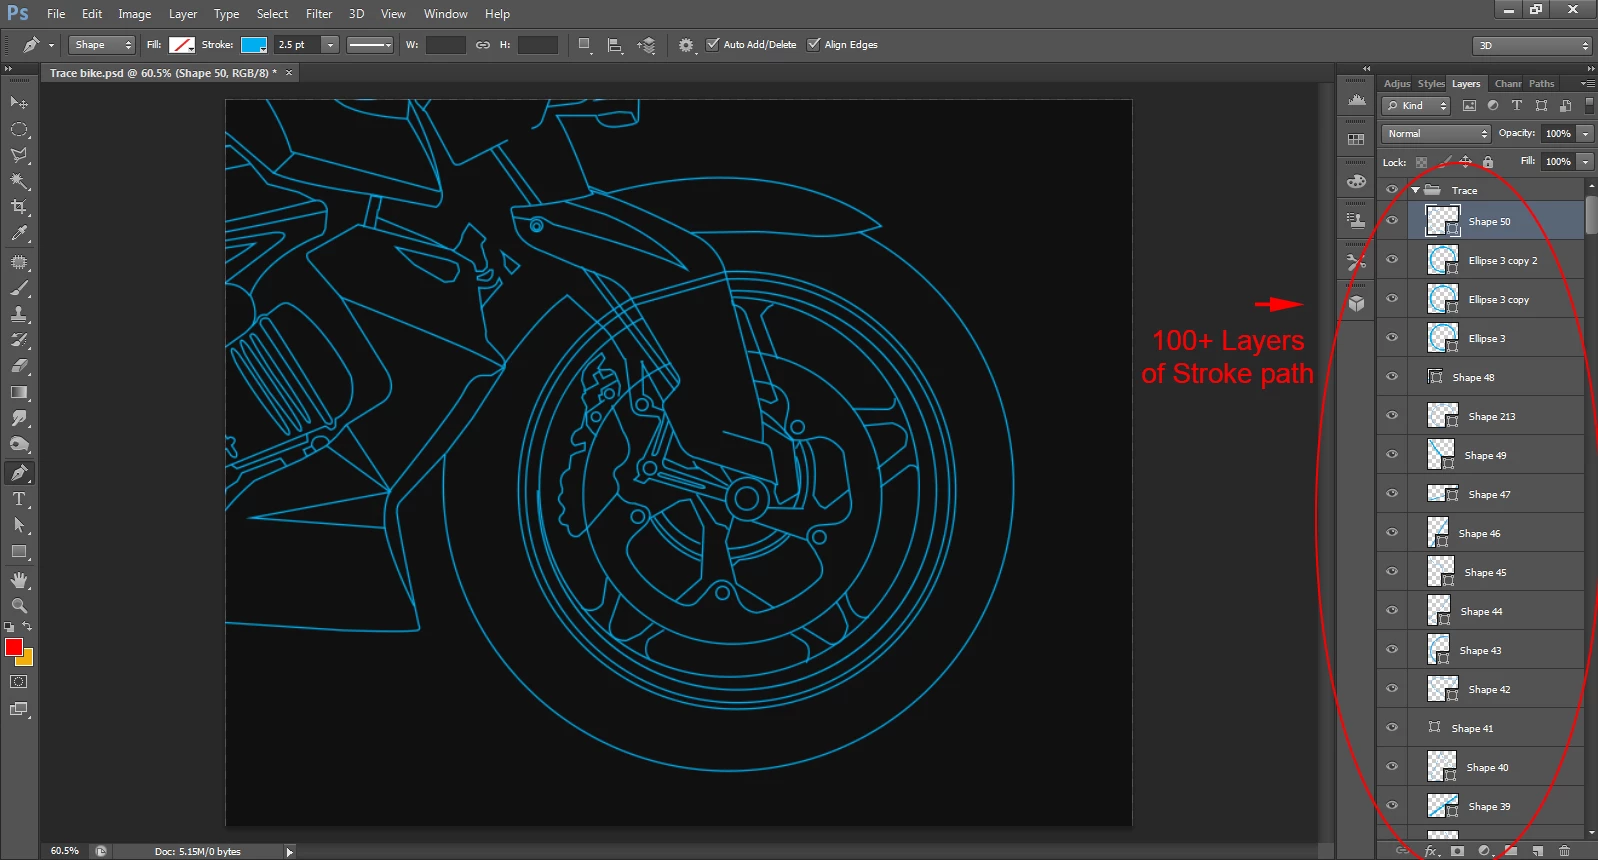Select the Crop tool
This screenshot has width=1598, height=860.
point(19,207)
